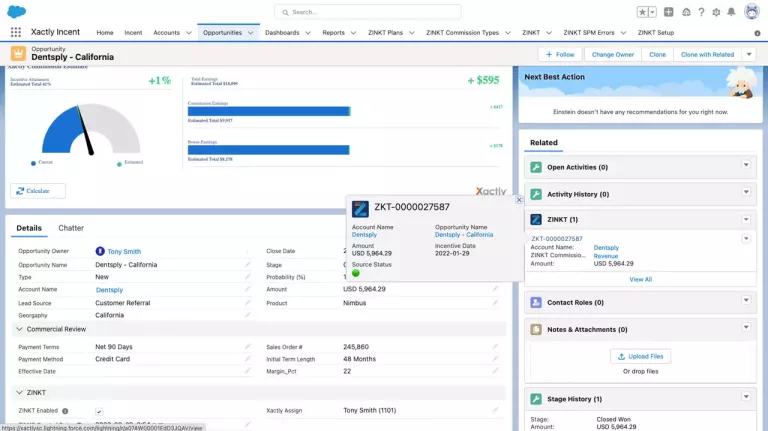Screen dimensions: 768x431
Task: Close the ZKT-0000027587 hover popup
Action: [519, 200]
